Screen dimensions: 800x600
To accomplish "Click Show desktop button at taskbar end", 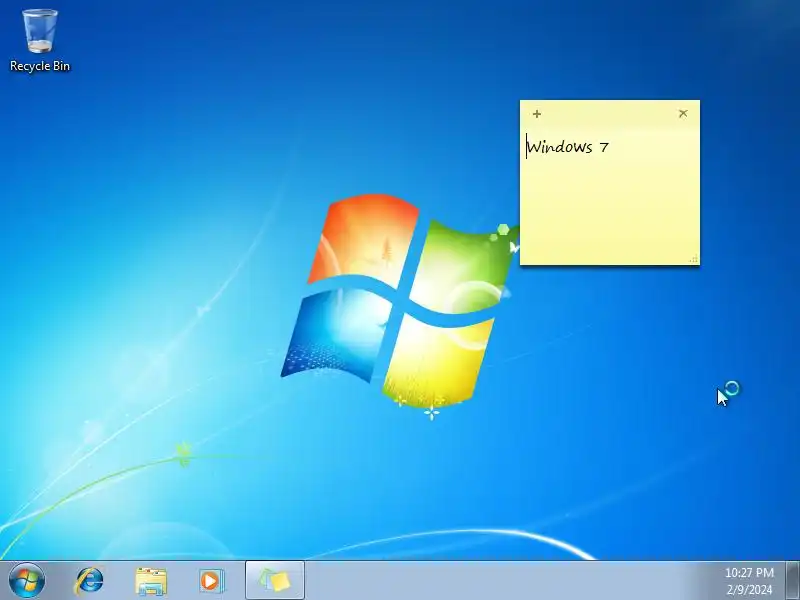I will click(x=793, y=581).
